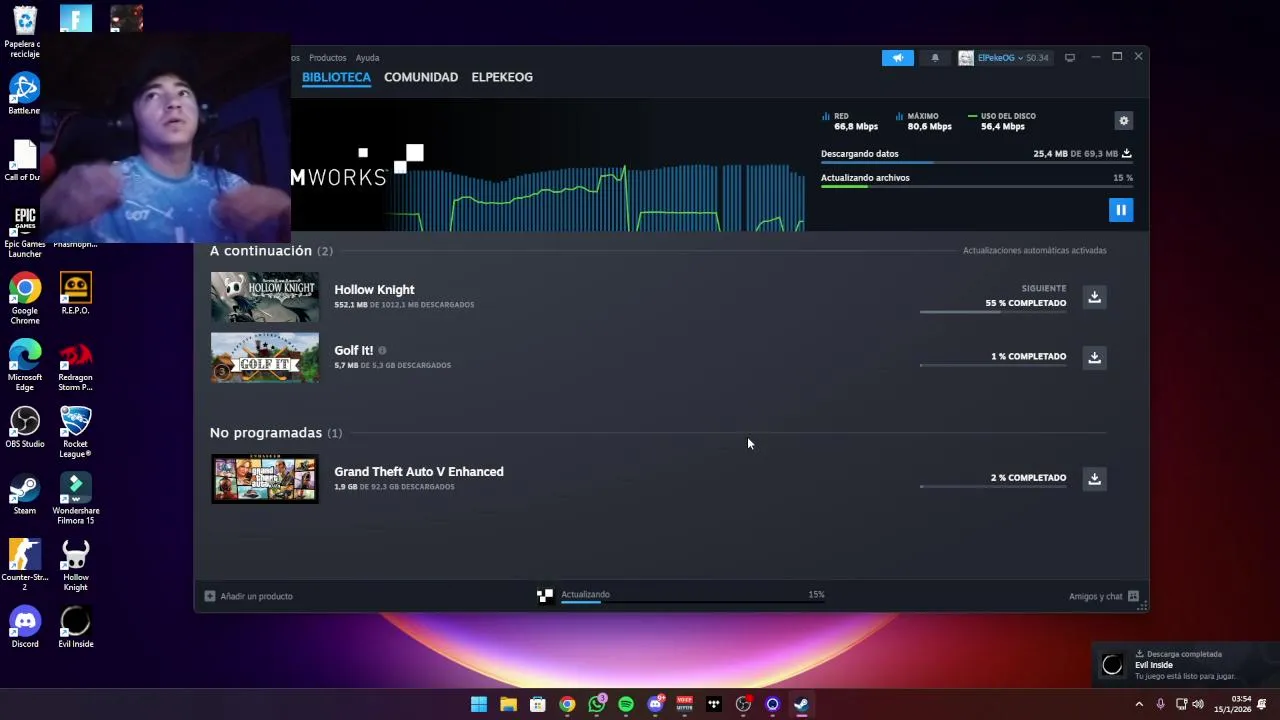Show hidden system tray icons chevron
This screenshot has height=720, width=1280.
(x=1139, y=704)
